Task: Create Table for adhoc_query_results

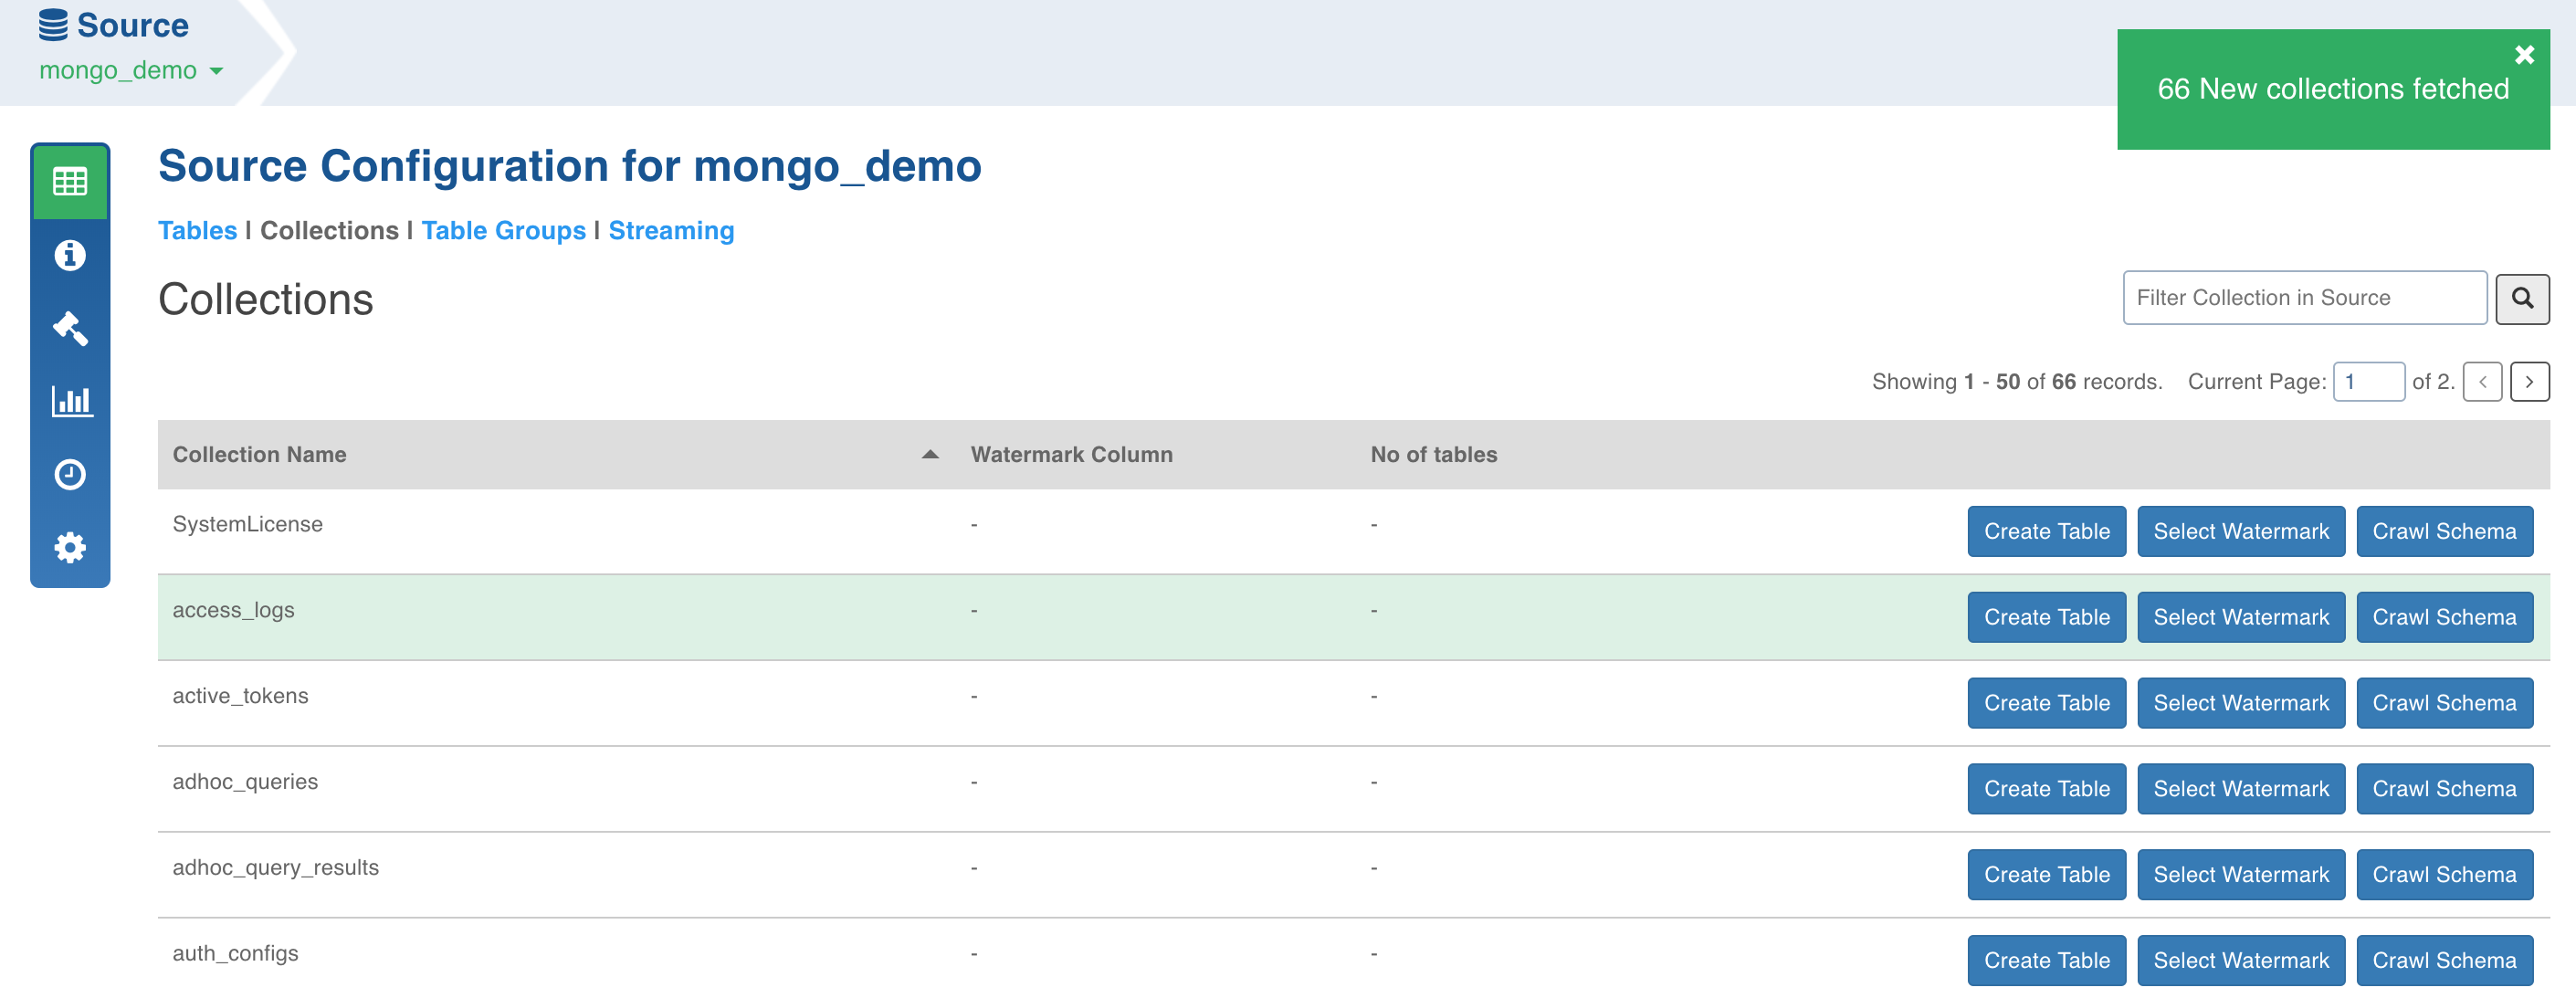Action: point(2046,876)
